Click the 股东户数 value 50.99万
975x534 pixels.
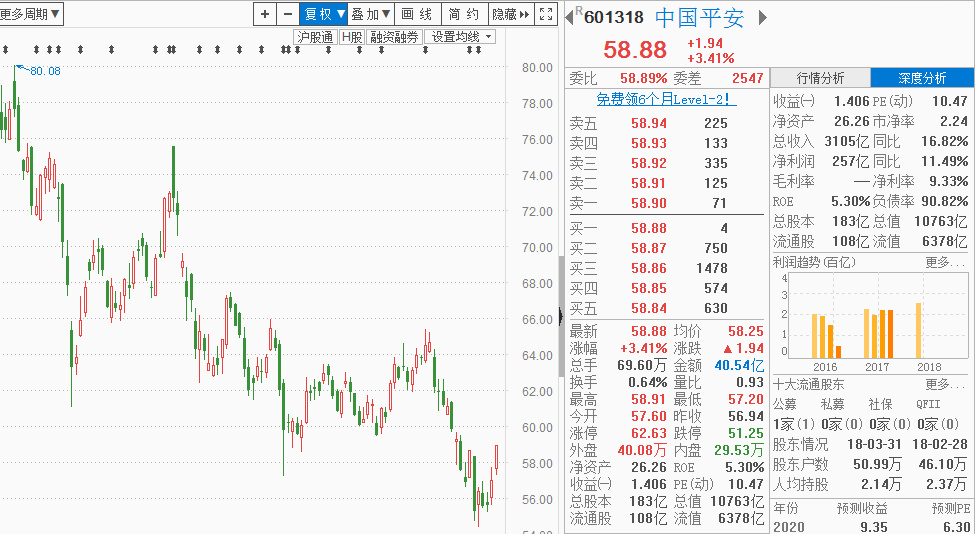pyautogui.click(x=876, y=464)
